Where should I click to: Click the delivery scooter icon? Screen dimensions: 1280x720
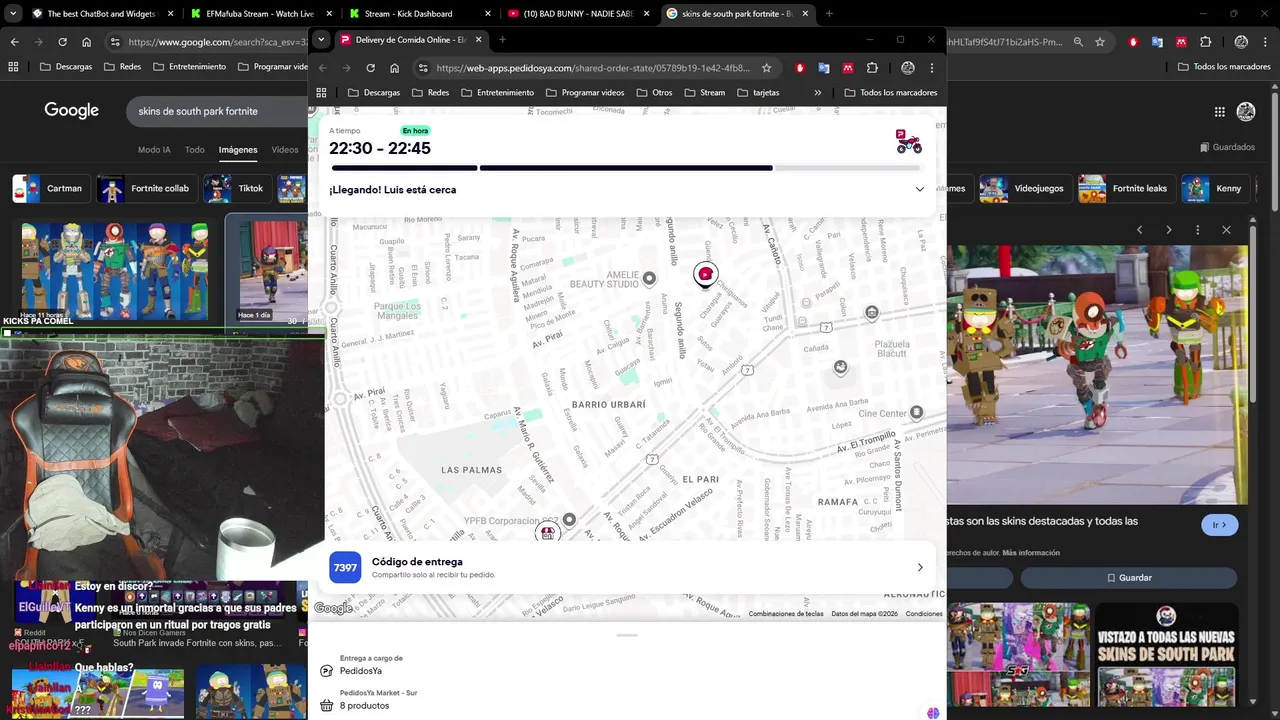click(x=908, y=142)
